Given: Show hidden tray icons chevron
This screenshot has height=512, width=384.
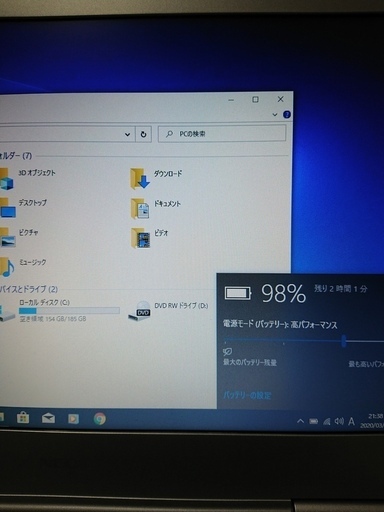Looking at the screenshot, I should [300, 421].
